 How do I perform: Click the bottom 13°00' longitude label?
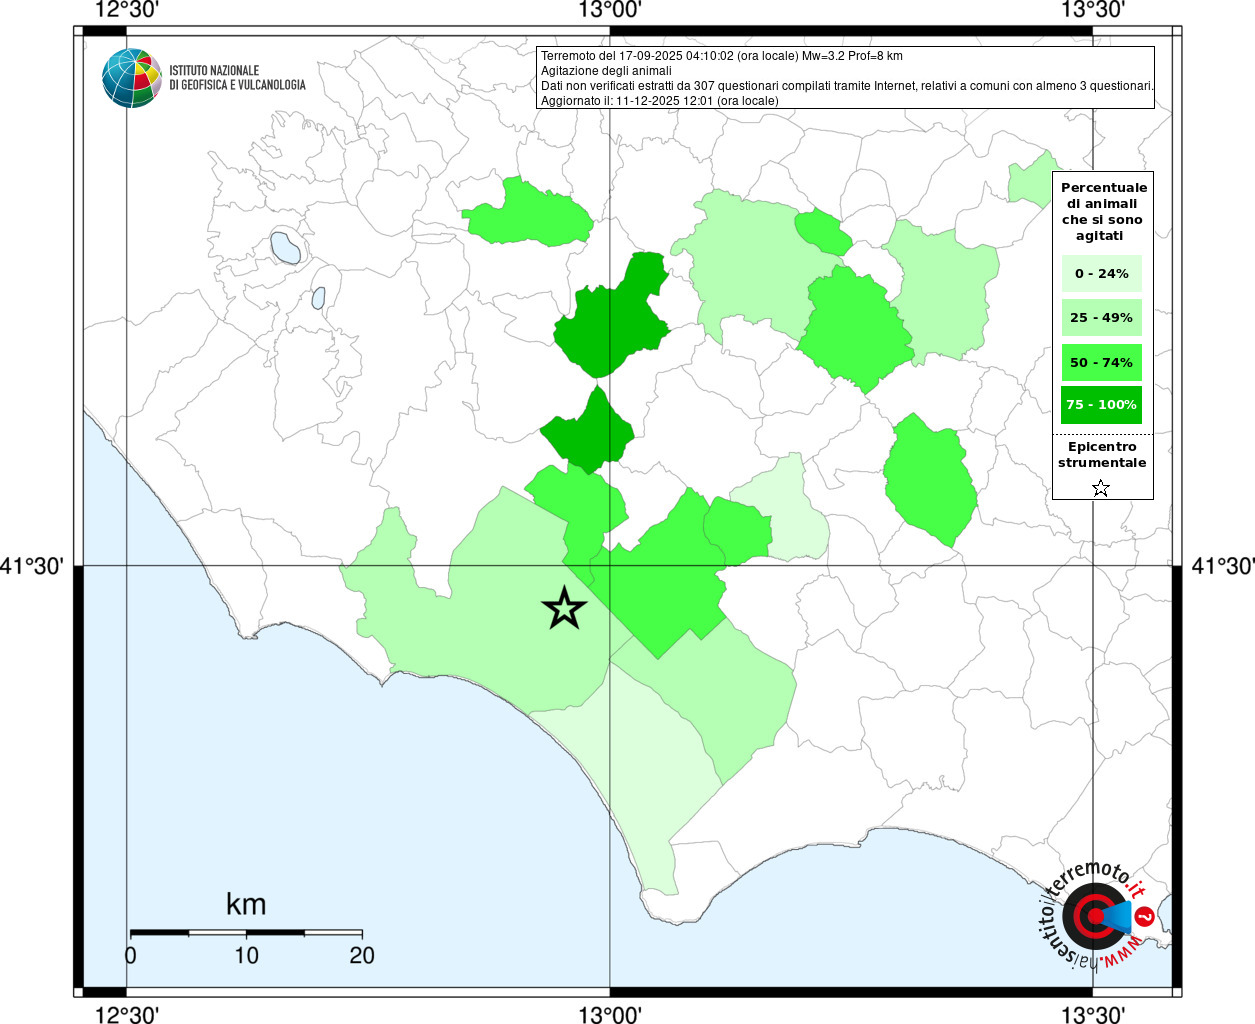click(610, 1014)
